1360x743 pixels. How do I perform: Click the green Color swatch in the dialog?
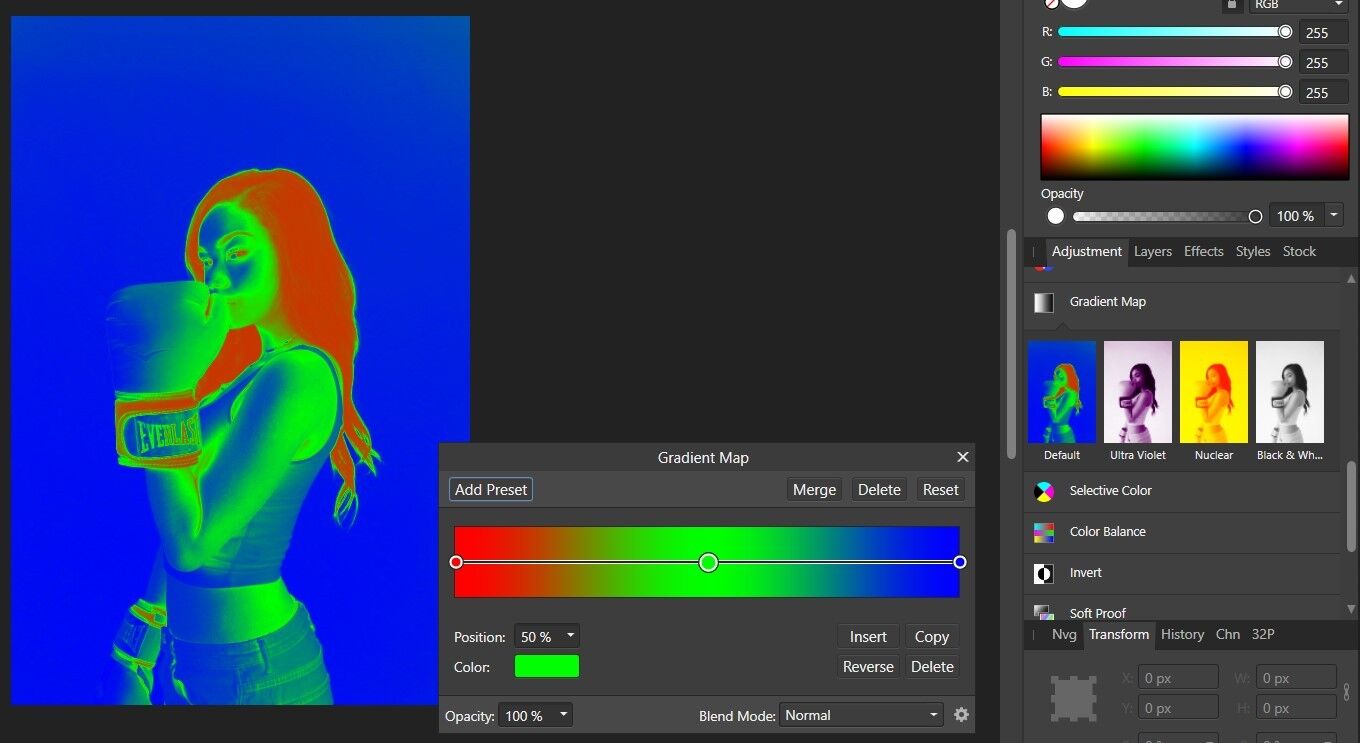[x=546, y=665]
